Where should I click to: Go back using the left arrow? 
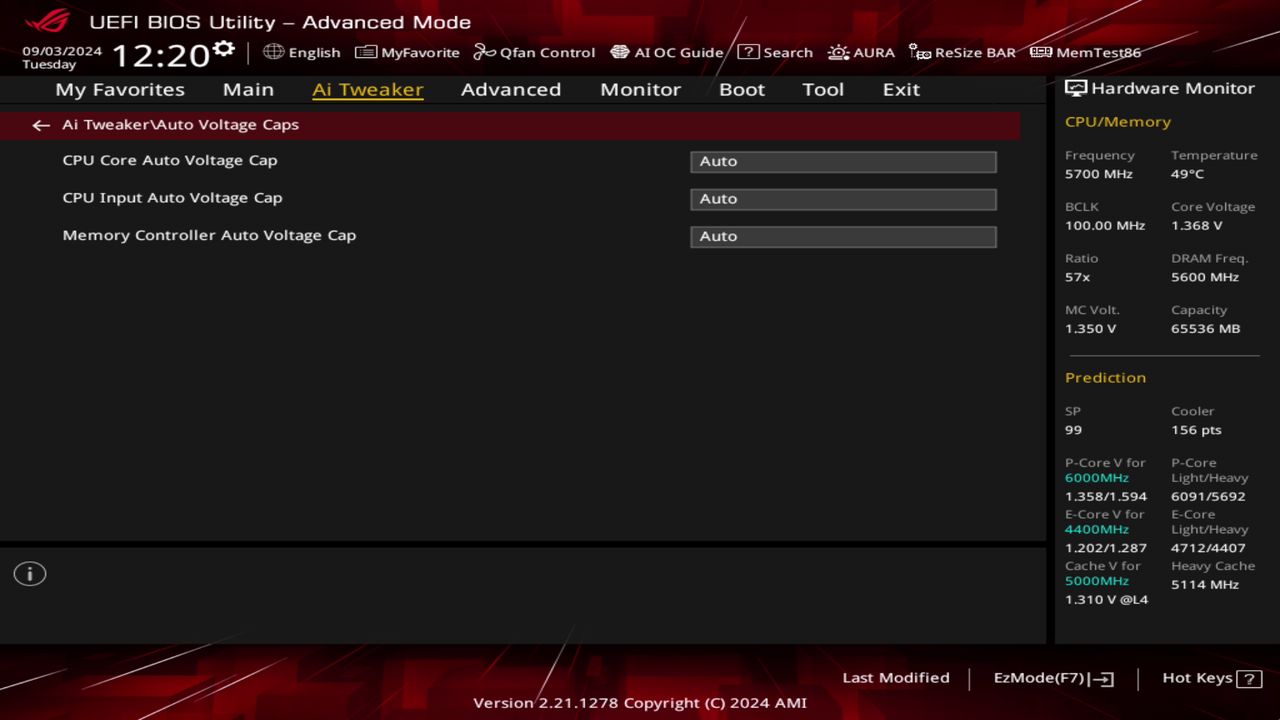(x=41, y=125)
